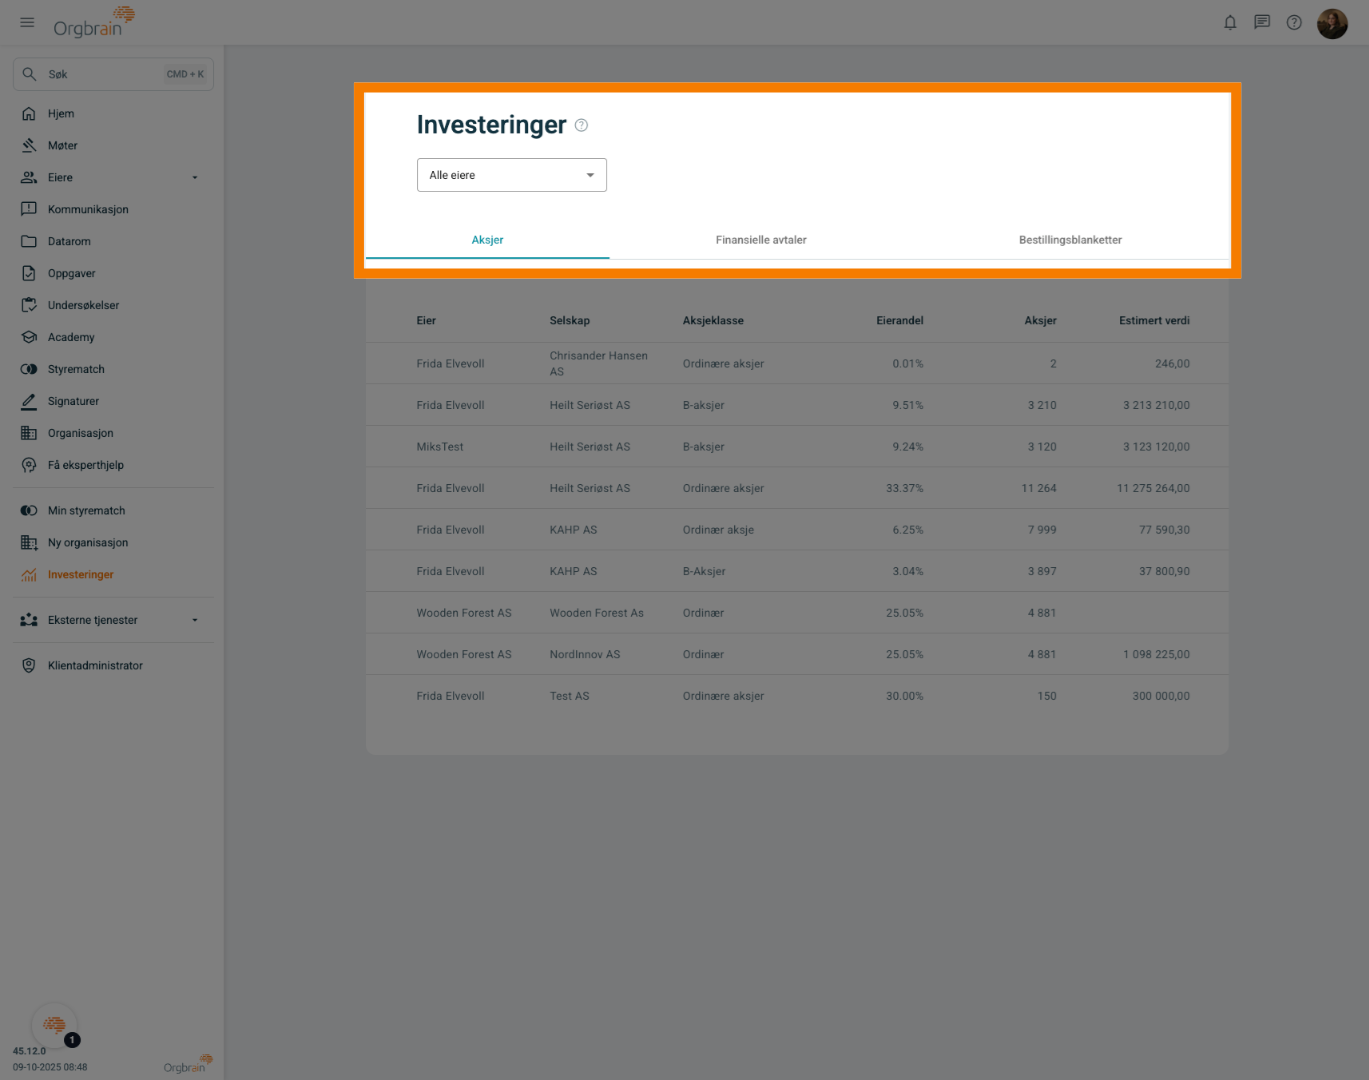The height and width of the screenshot is (1080, 1369).
Task: Switch to the Aksjer tab
Action: tap(488, 240)
